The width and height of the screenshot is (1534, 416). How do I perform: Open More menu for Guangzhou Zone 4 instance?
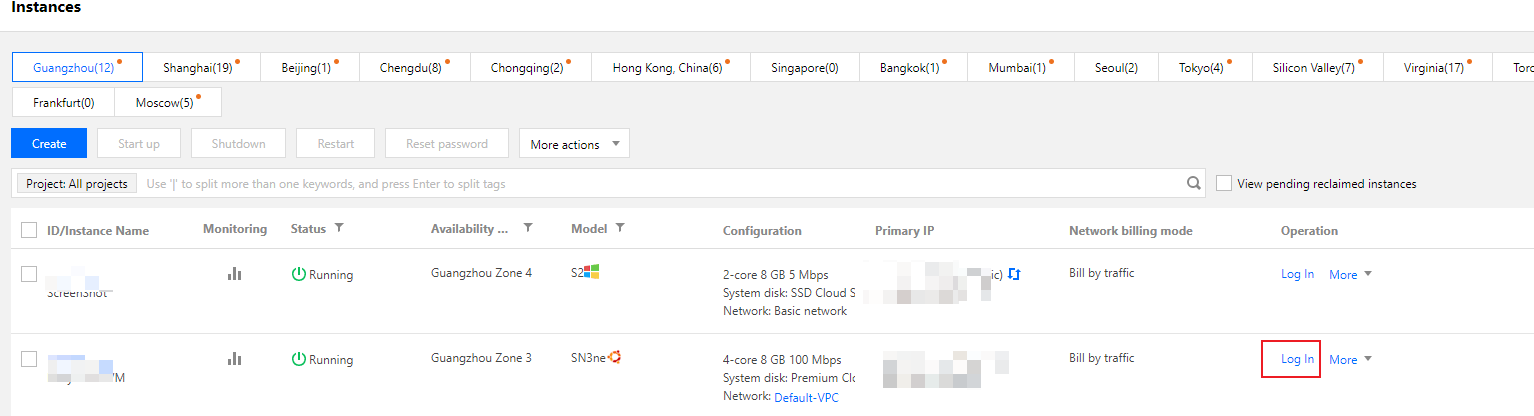click(1350, 275)
